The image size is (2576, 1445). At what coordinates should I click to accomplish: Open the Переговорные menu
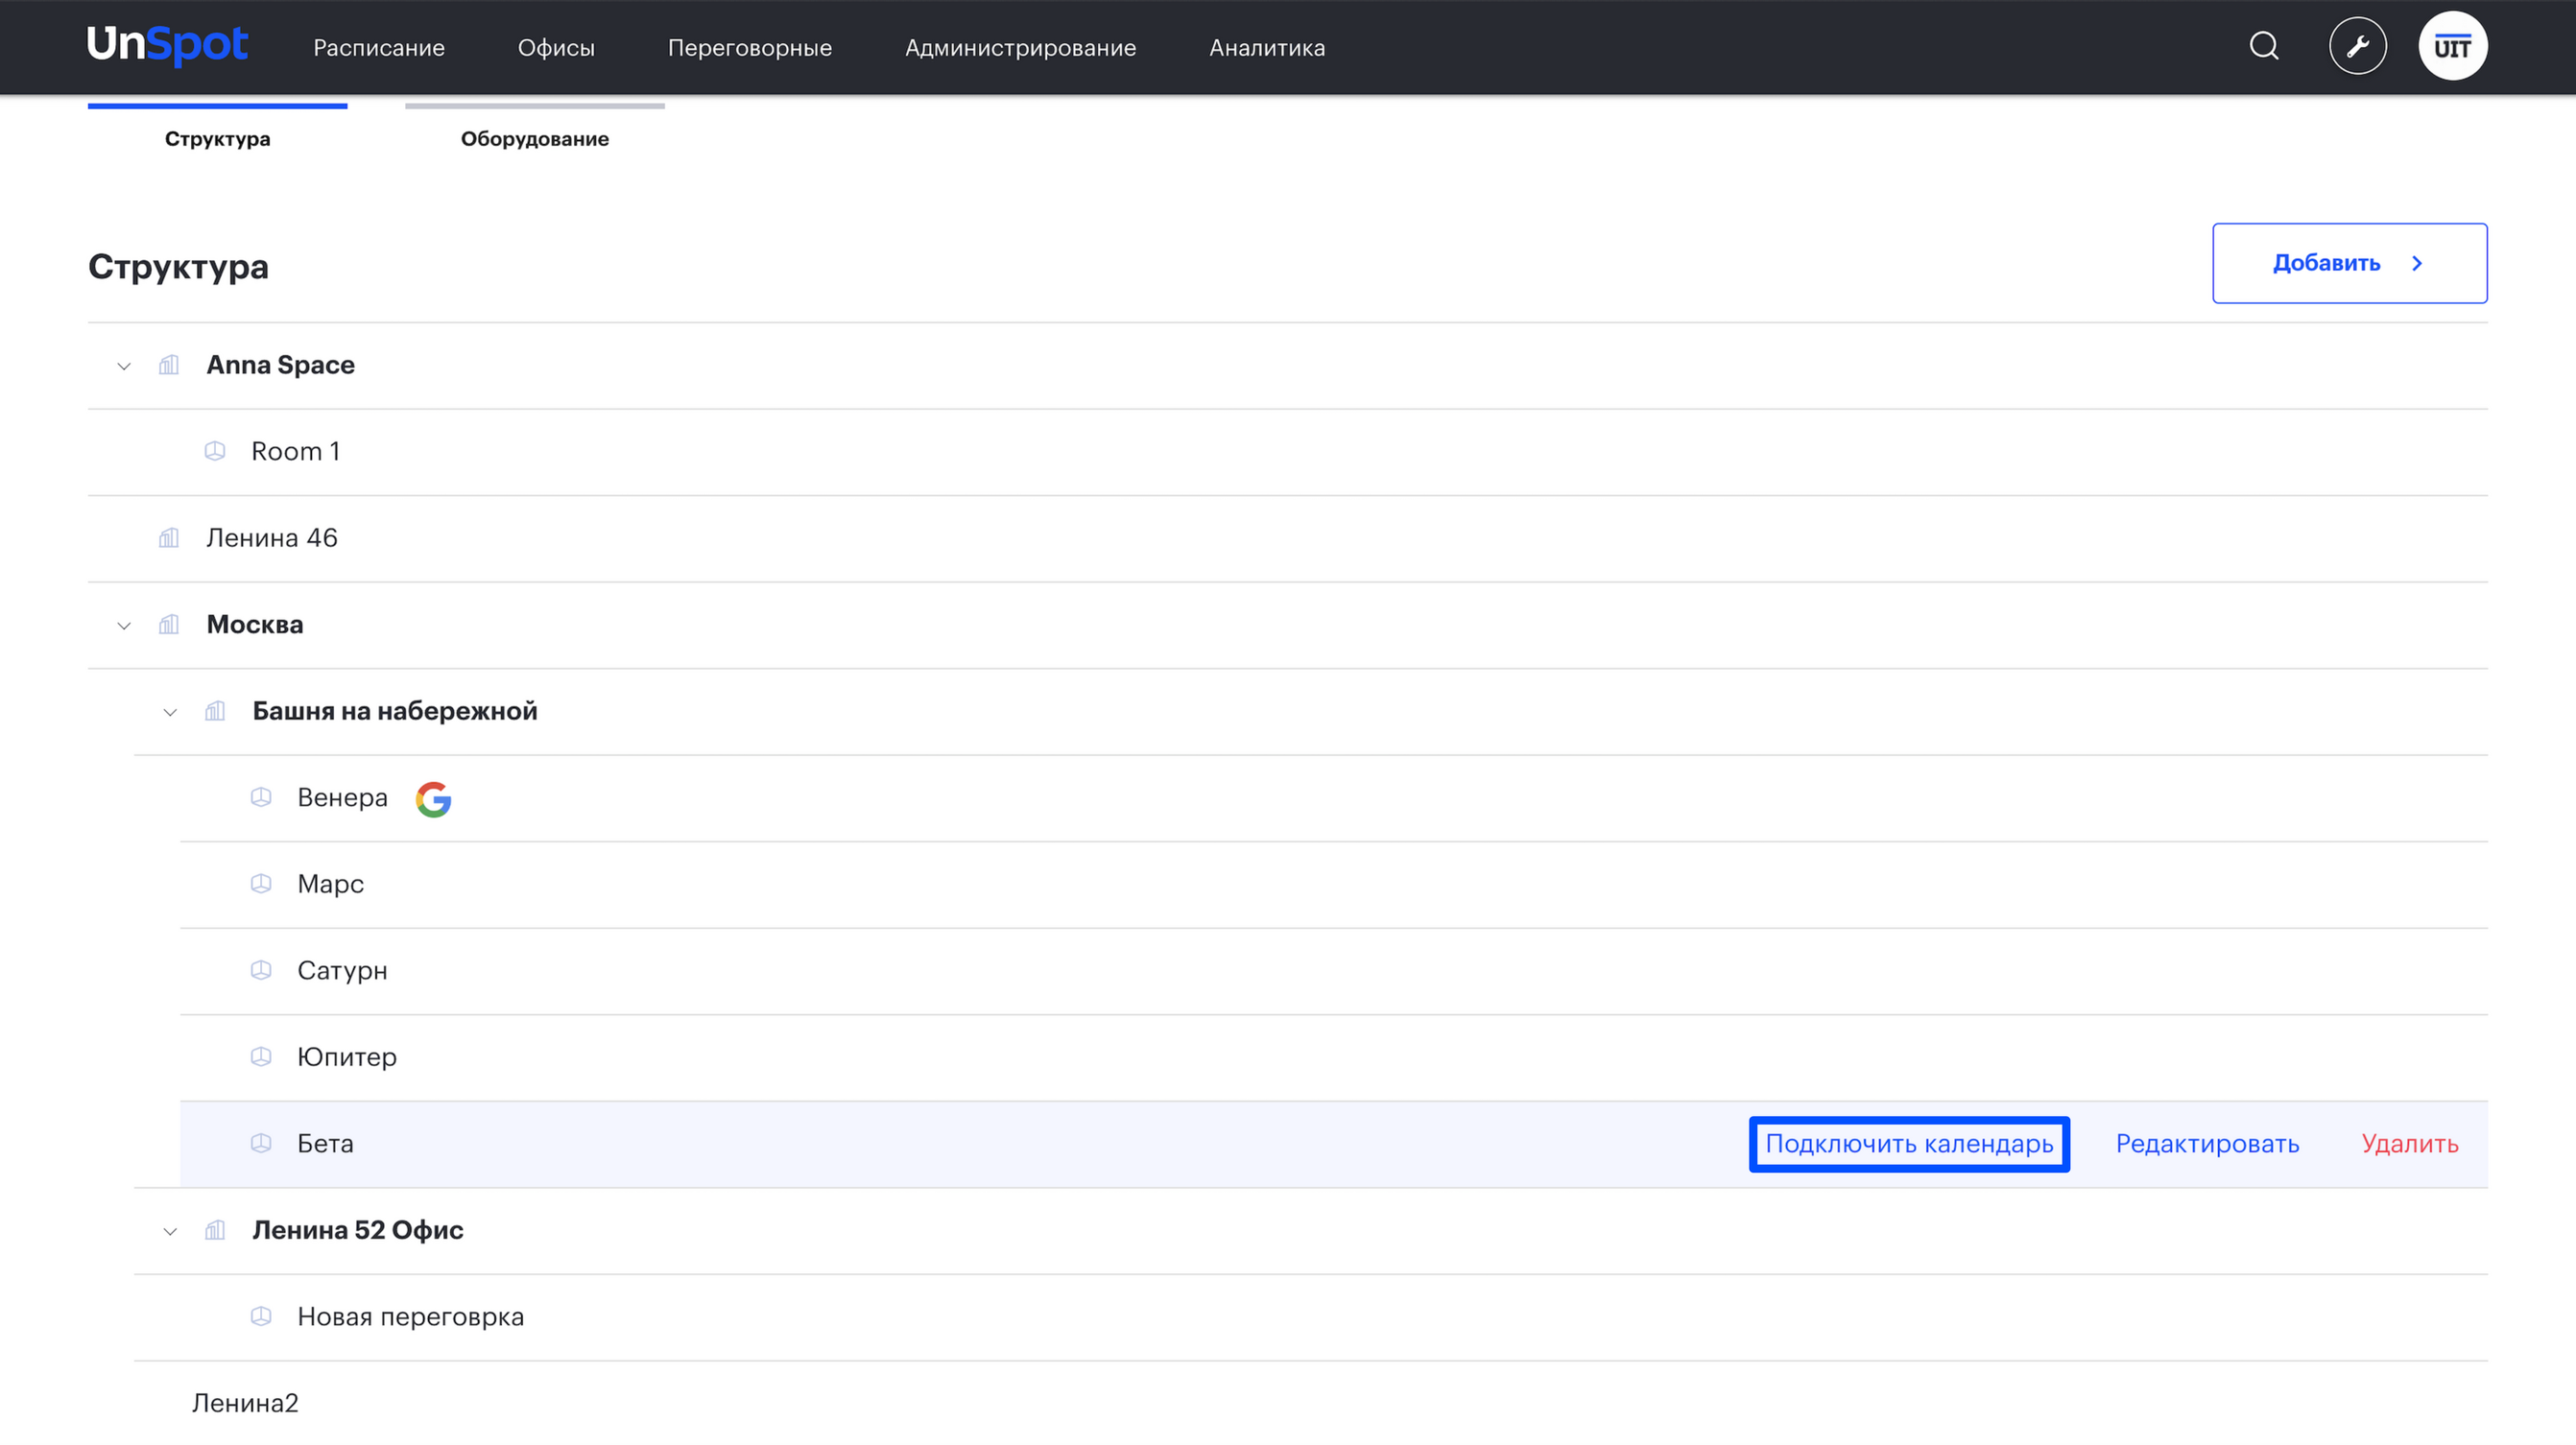click(750, 47)
